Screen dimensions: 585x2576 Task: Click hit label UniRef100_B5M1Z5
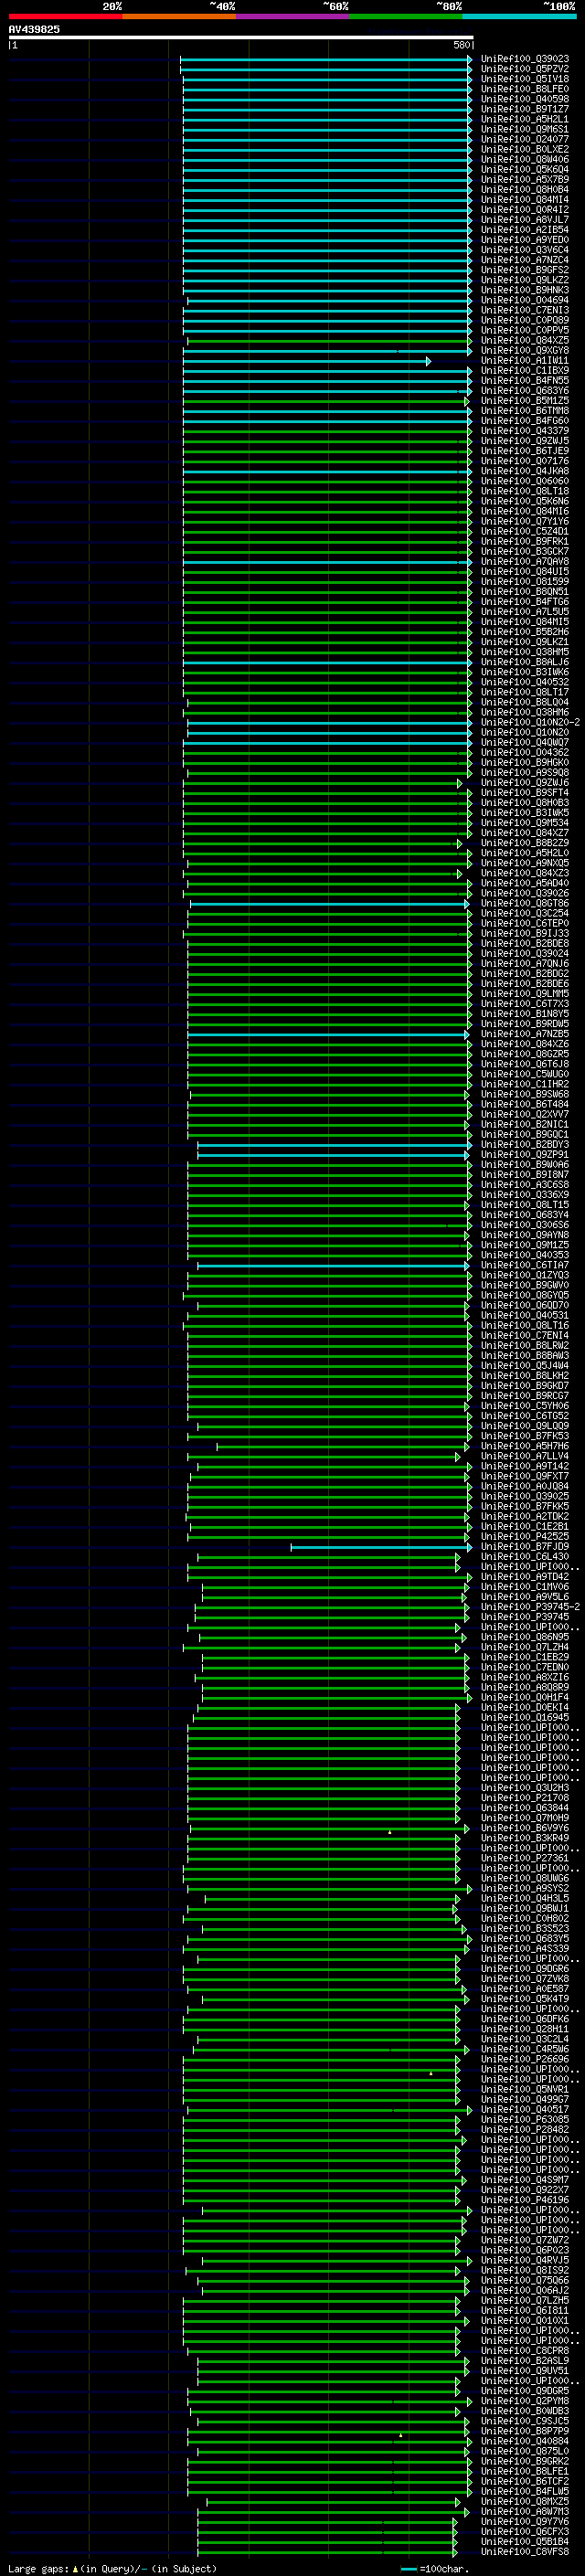coord(525,401)
